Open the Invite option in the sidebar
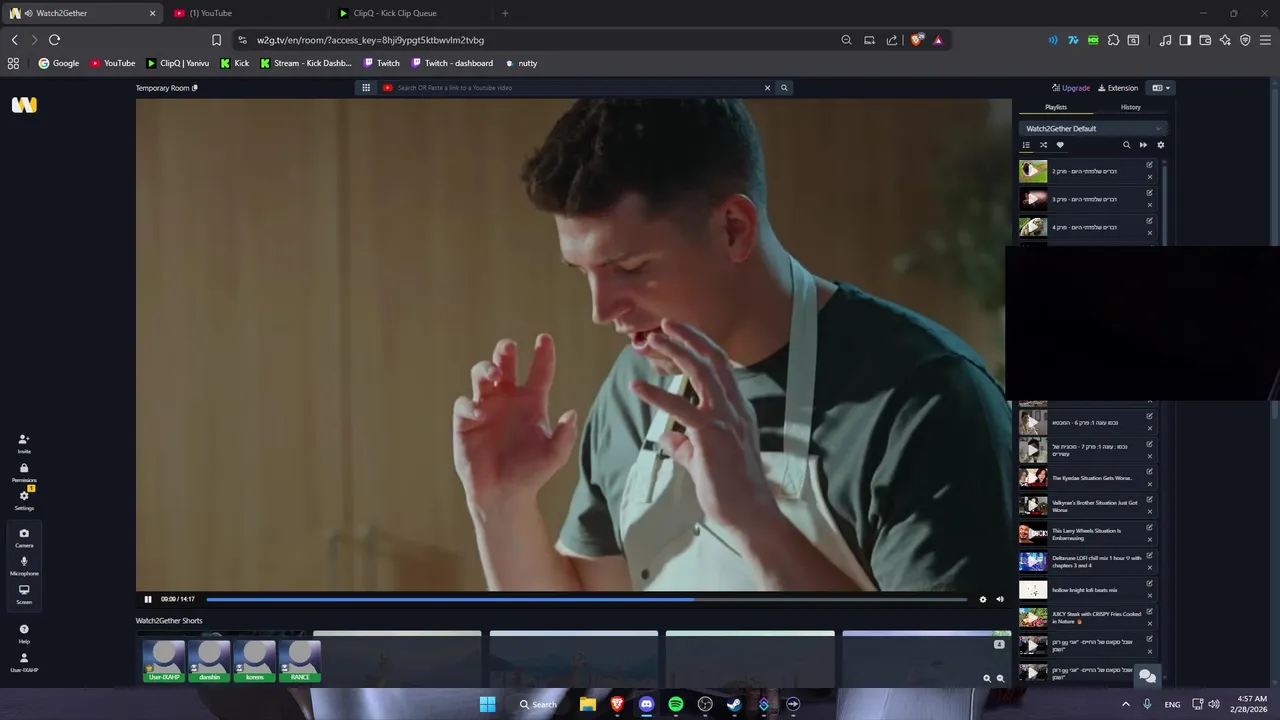The height and width of the screenshot is (720, 1280). click(24, 444)
